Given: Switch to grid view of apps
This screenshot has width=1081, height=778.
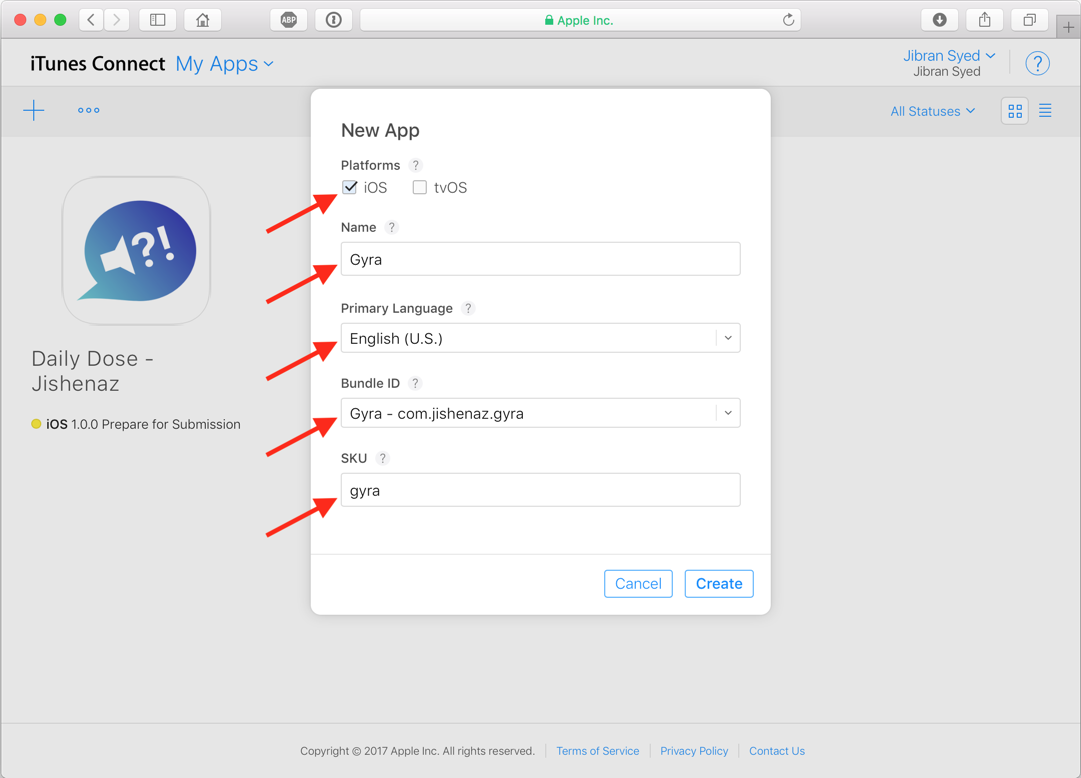Looking at the screenshot, I should point(1015,111).
